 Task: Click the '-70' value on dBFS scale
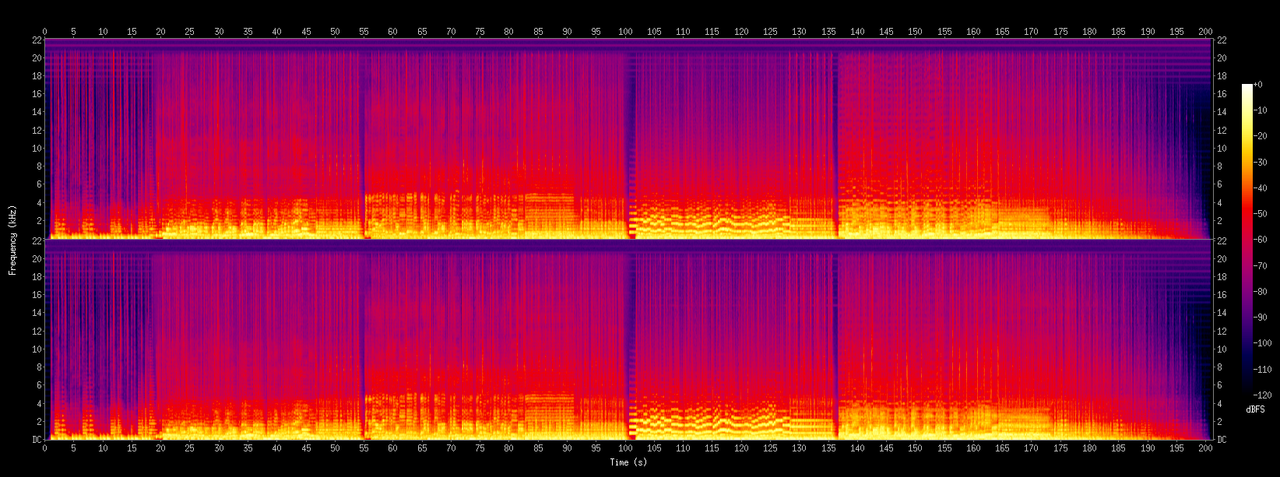pos(1260,267)
